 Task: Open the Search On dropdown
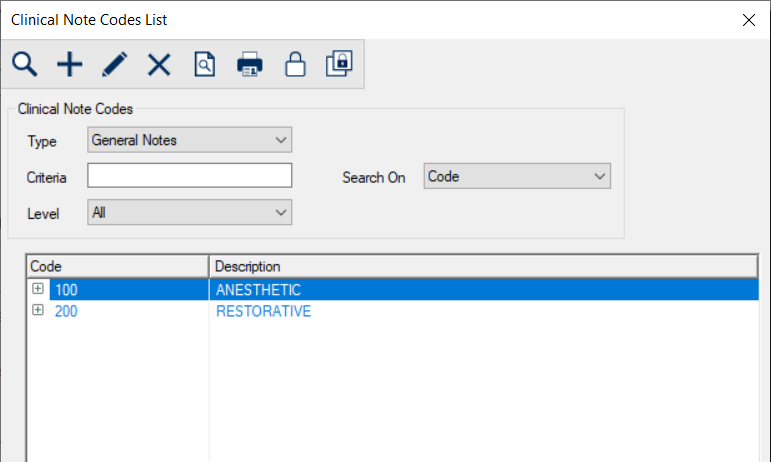point(516,177)
